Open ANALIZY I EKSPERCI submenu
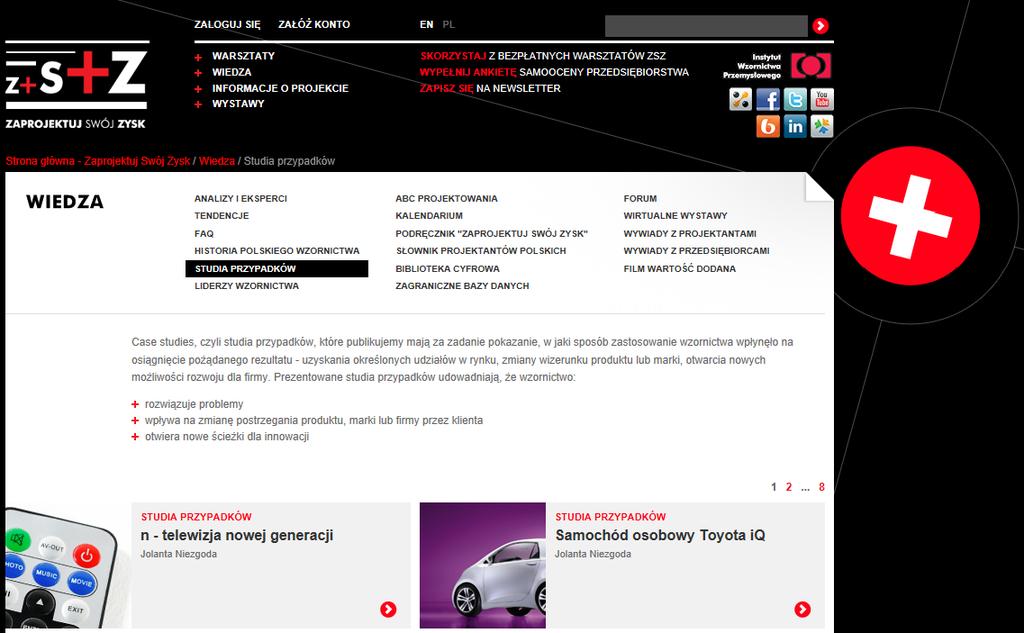 tap(240, 199)
